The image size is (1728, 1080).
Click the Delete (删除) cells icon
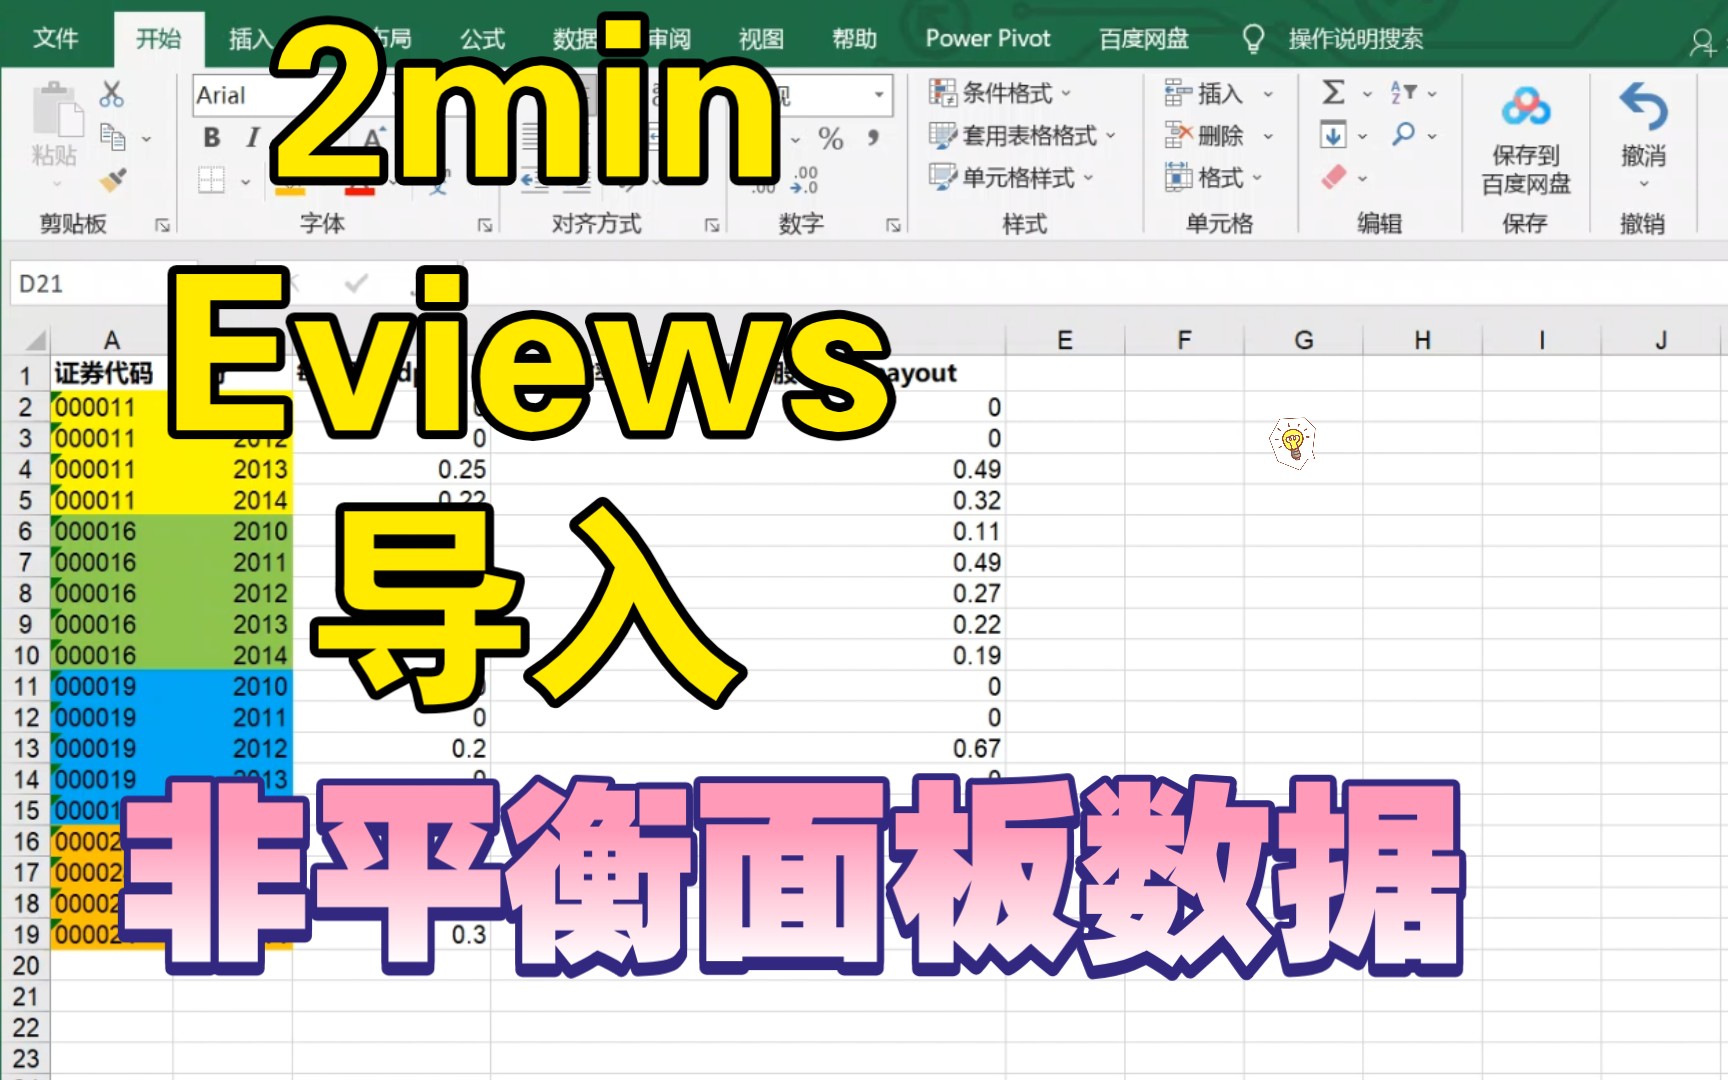(1178, 135)
